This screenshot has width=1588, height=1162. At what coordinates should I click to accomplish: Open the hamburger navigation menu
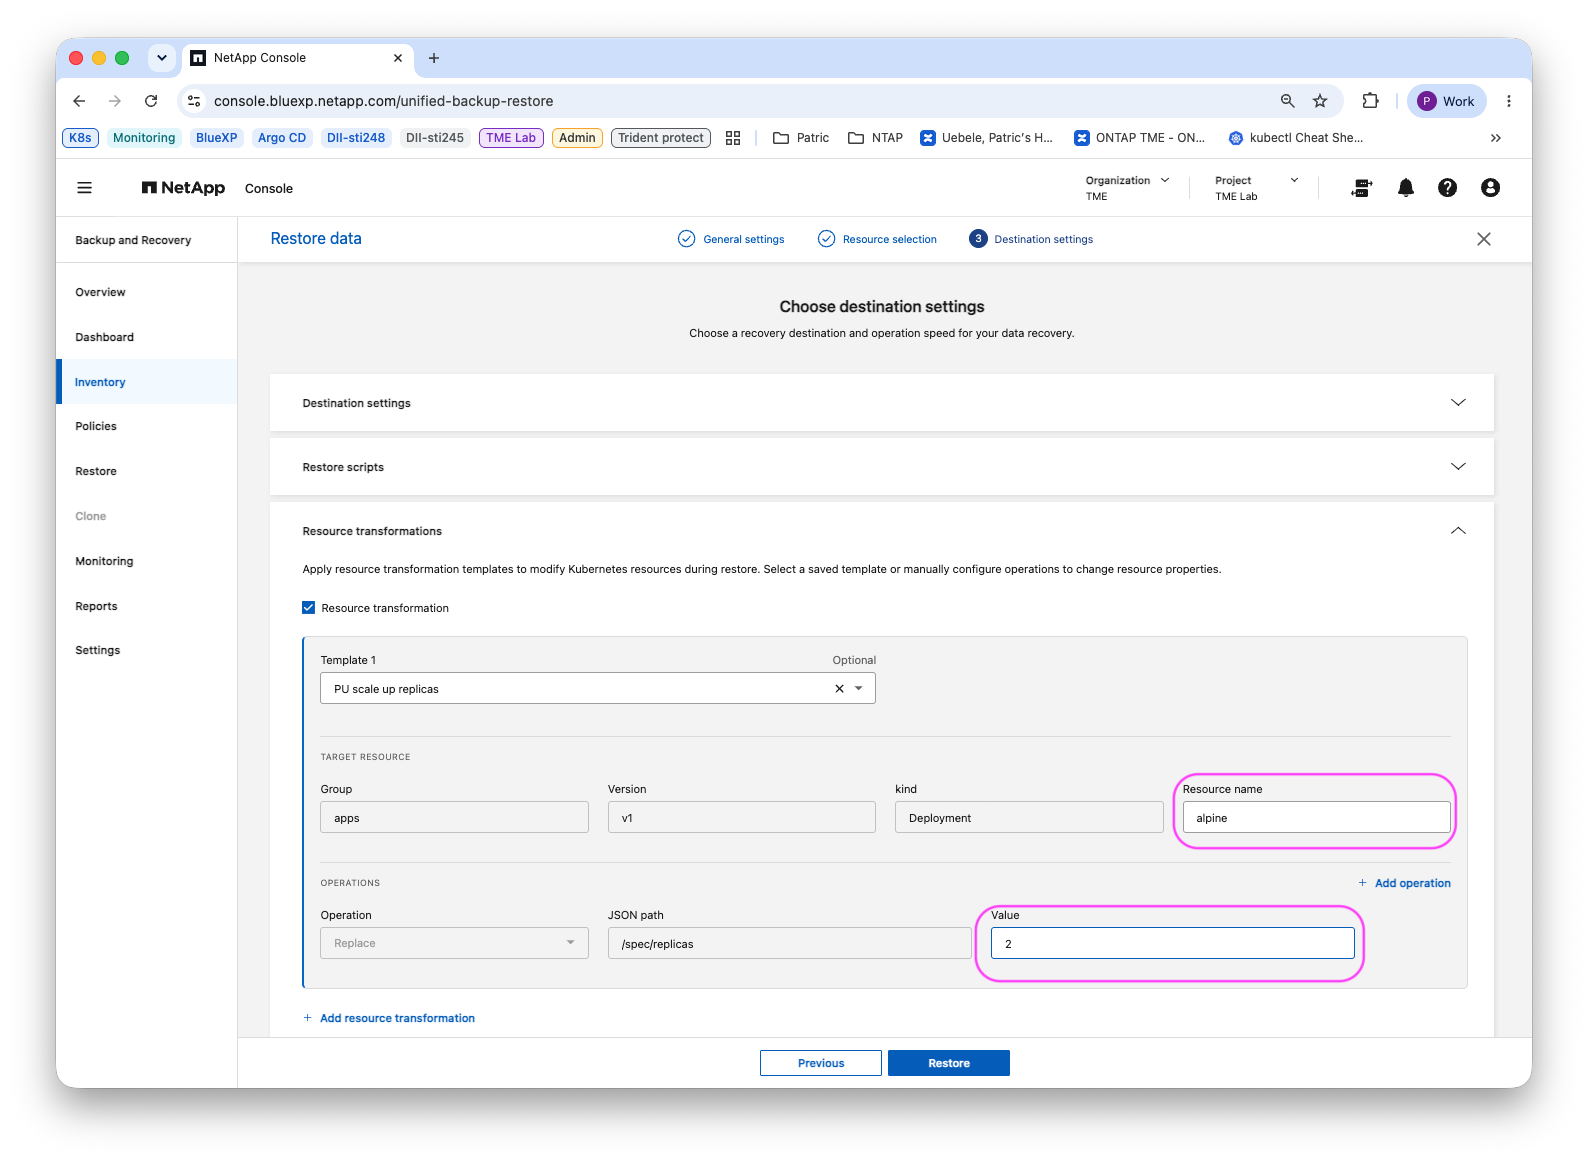[x=85, y=188]
